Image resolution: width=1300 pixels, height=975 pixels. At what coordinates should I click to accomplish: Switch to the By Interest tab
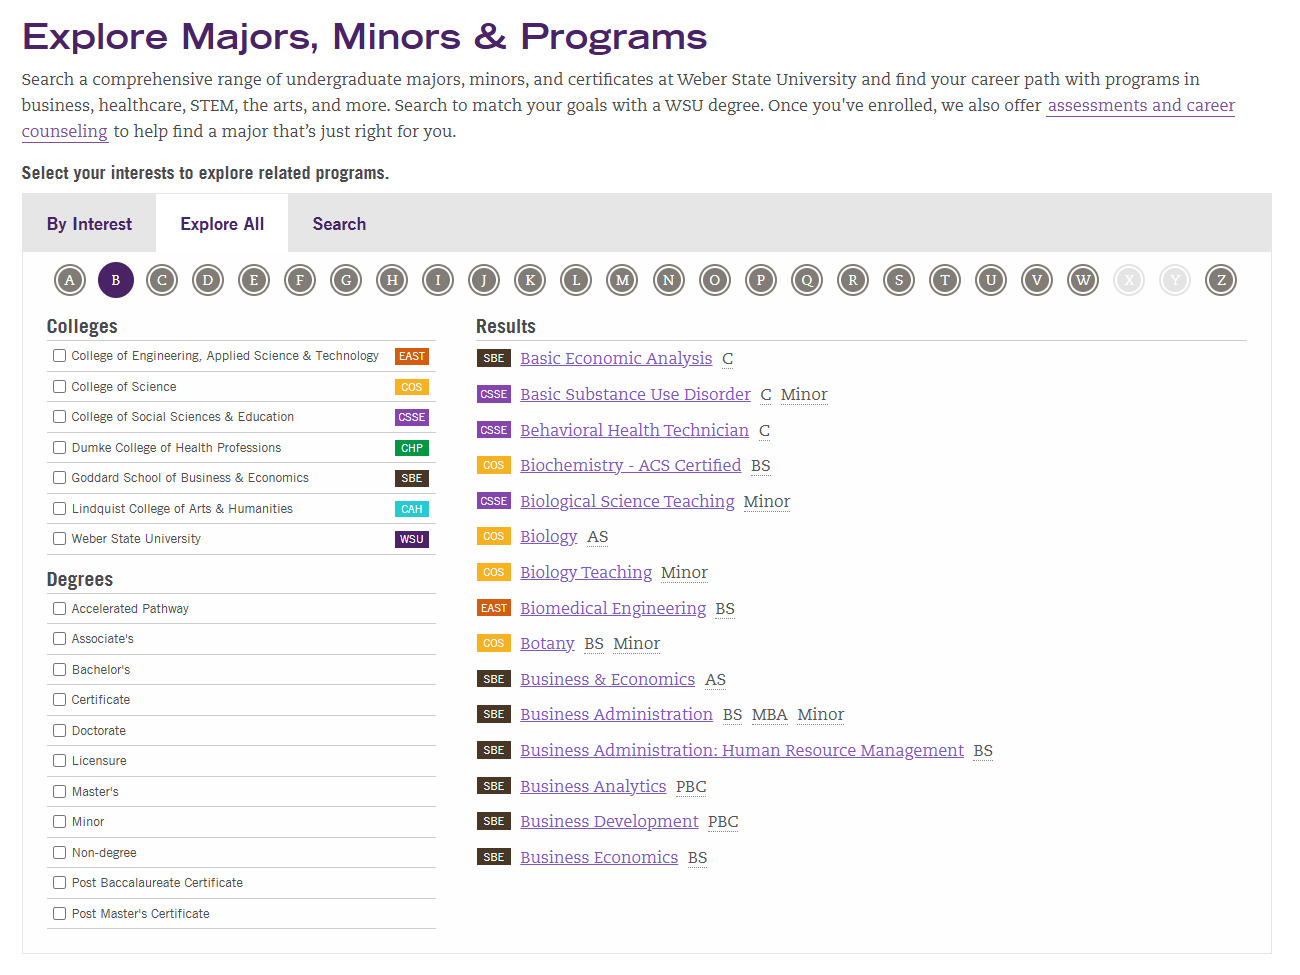(89, 224)
